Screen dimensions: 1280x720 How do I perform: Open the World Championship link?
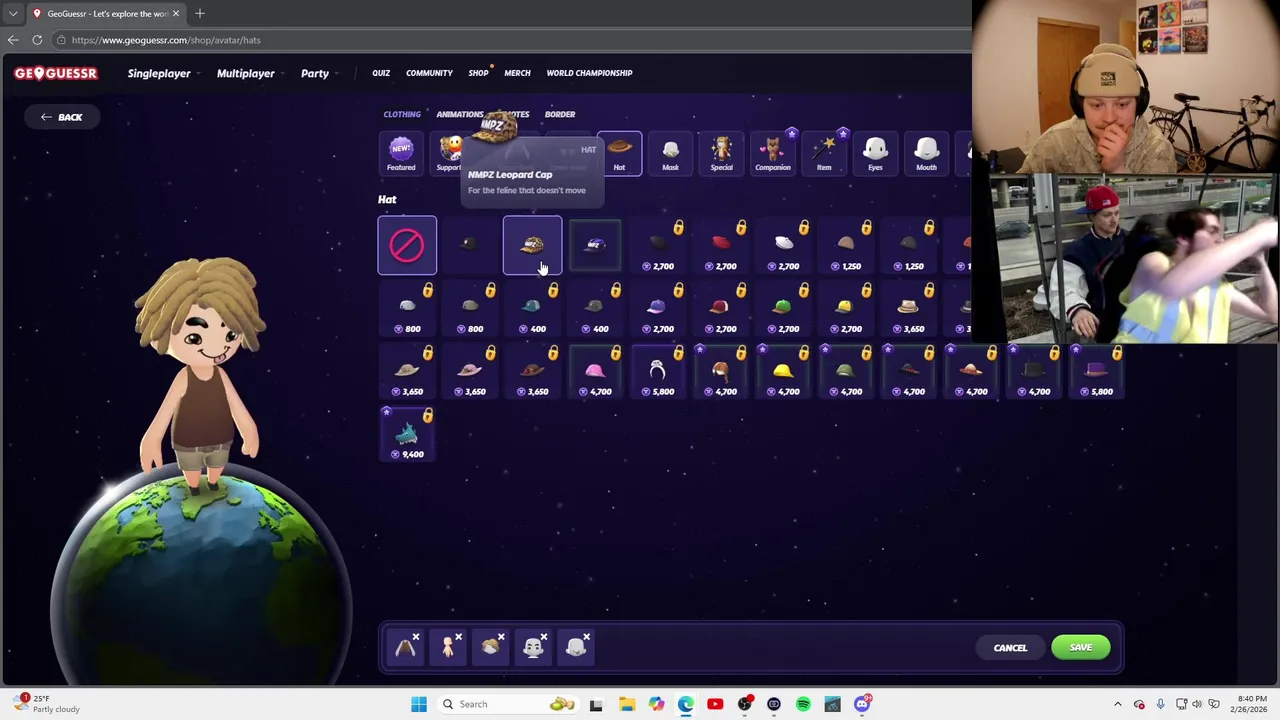589,73
